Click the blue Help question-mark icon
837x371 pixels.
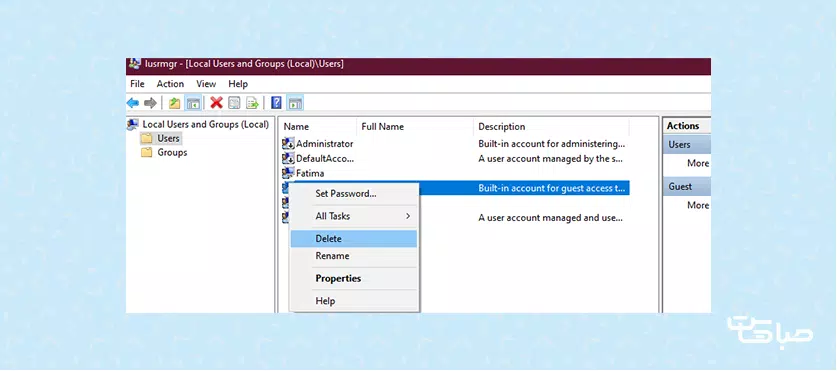click(277, 103)
